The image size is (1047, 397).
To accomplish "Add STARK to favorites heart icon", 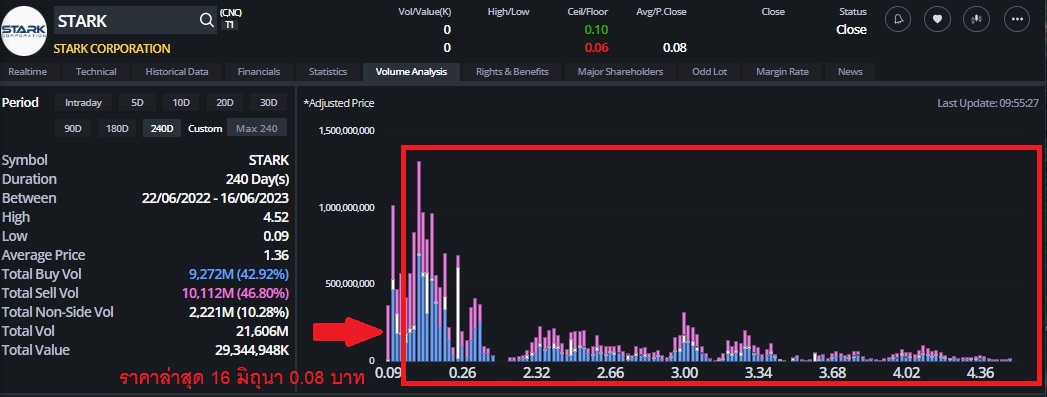I will point(937,19).
